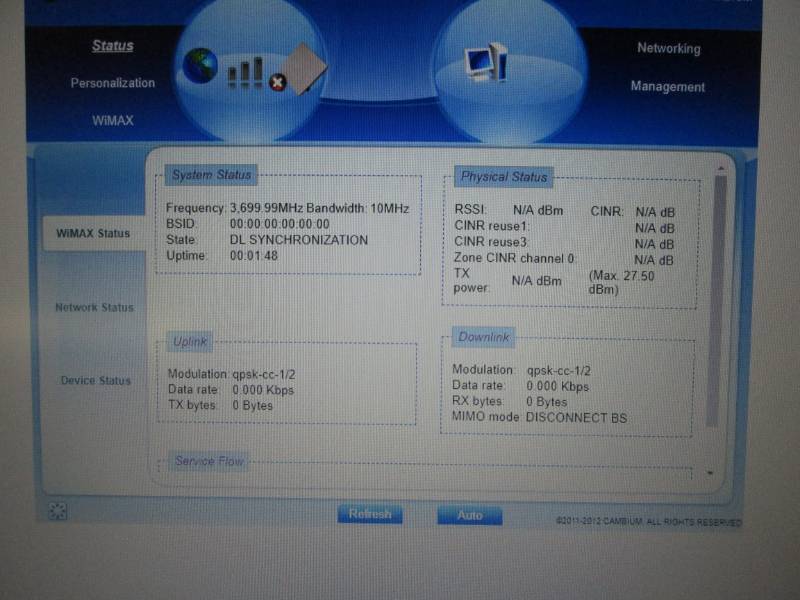Screen dimensions: 800x600
Task: Click the frequency value 3,699.99MHz
Action: point(266,208)
